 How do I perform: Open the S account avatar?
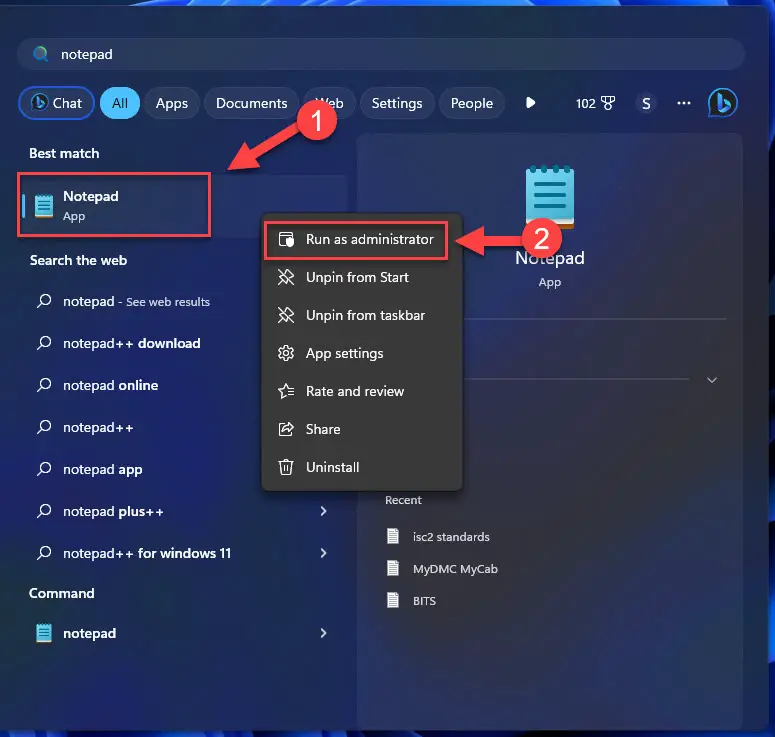[x=646, y=103]
